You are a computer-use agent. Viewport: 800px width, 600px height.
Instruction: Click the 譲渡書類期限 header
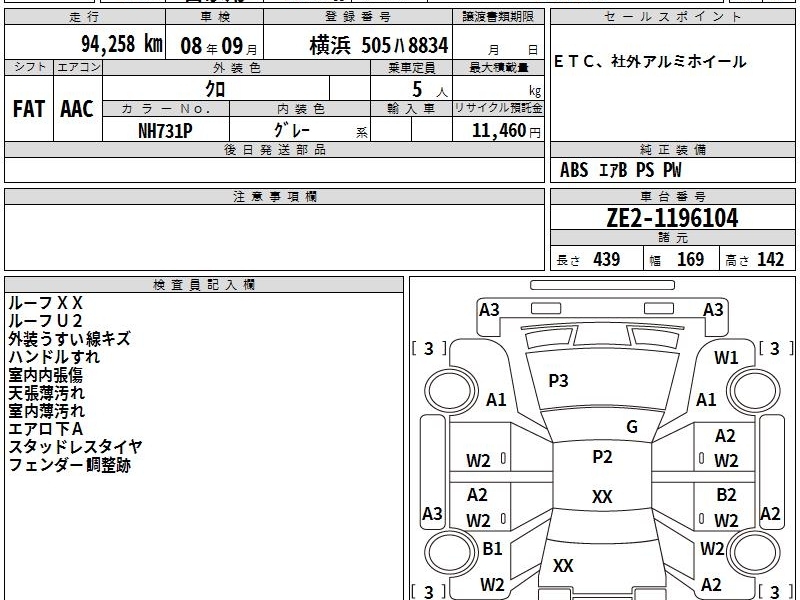point(498,17)
